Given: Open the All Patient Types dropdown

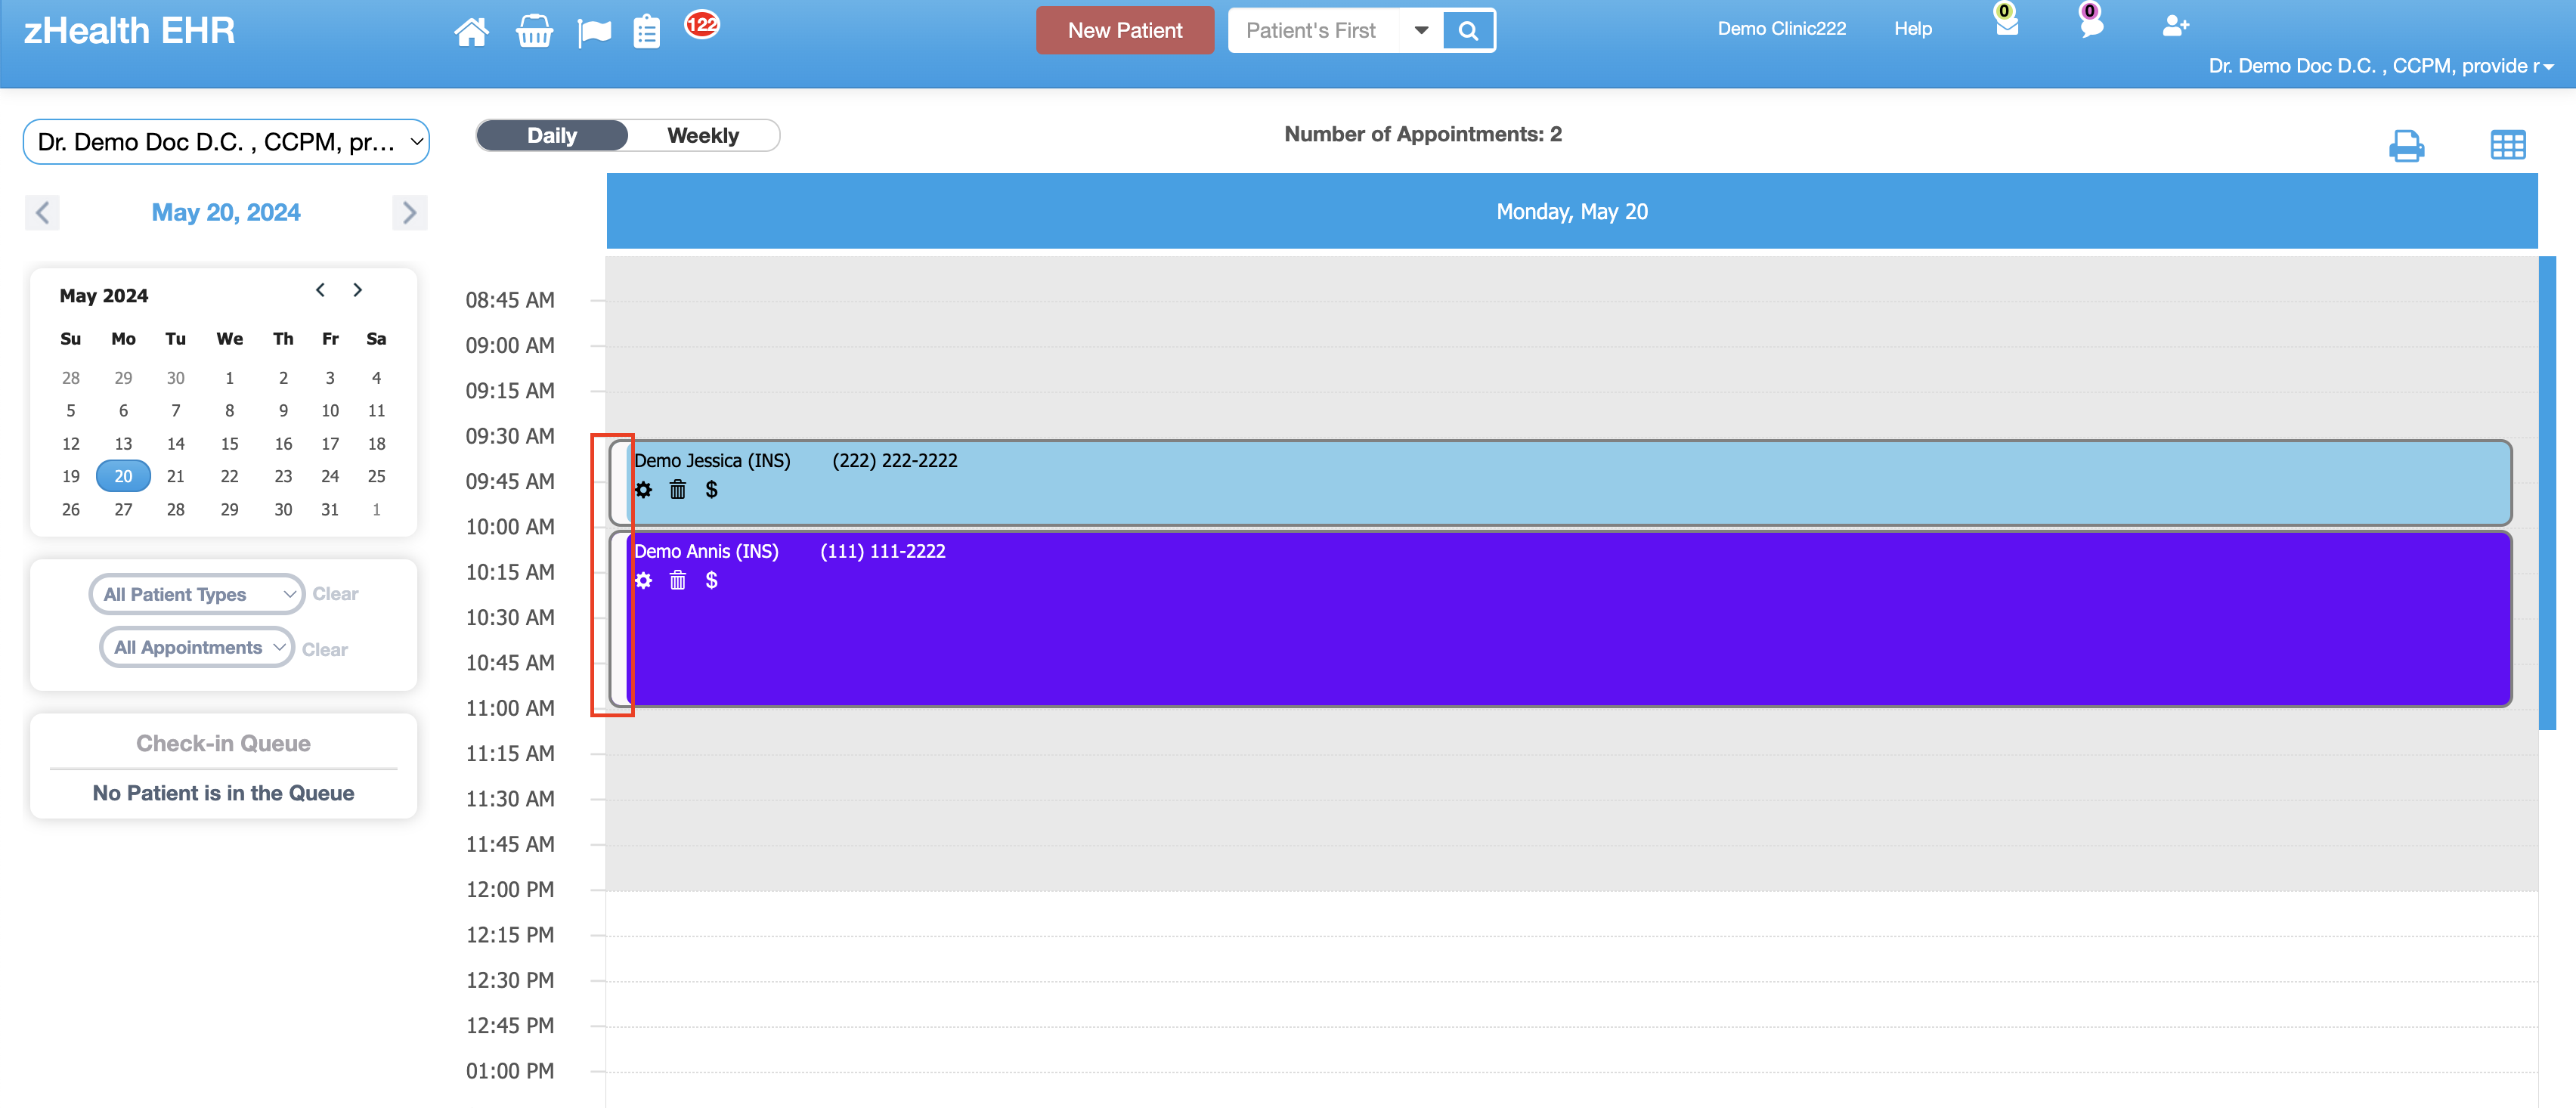Looking at the screenshot, I should point(197,594).
